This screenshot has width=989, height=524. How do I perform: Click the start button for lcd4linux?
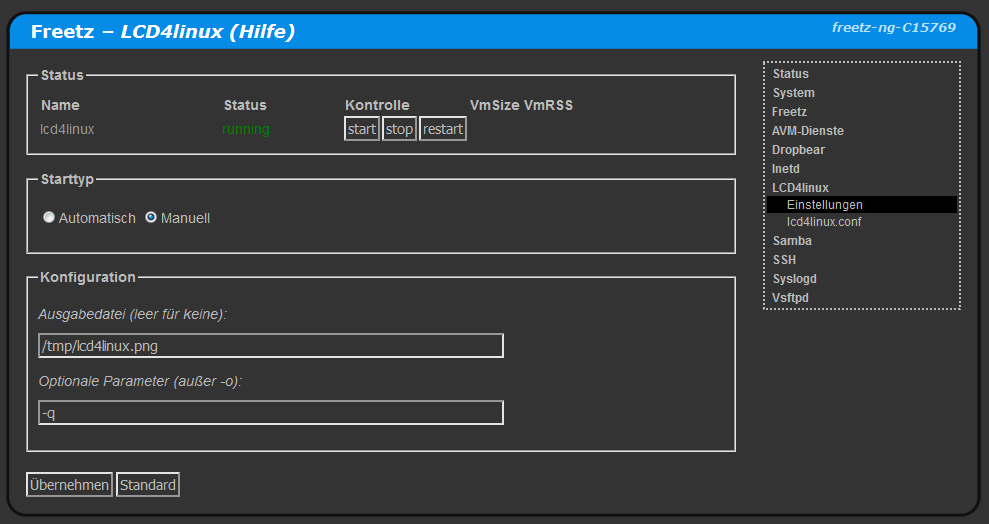[x=362, y=130]
